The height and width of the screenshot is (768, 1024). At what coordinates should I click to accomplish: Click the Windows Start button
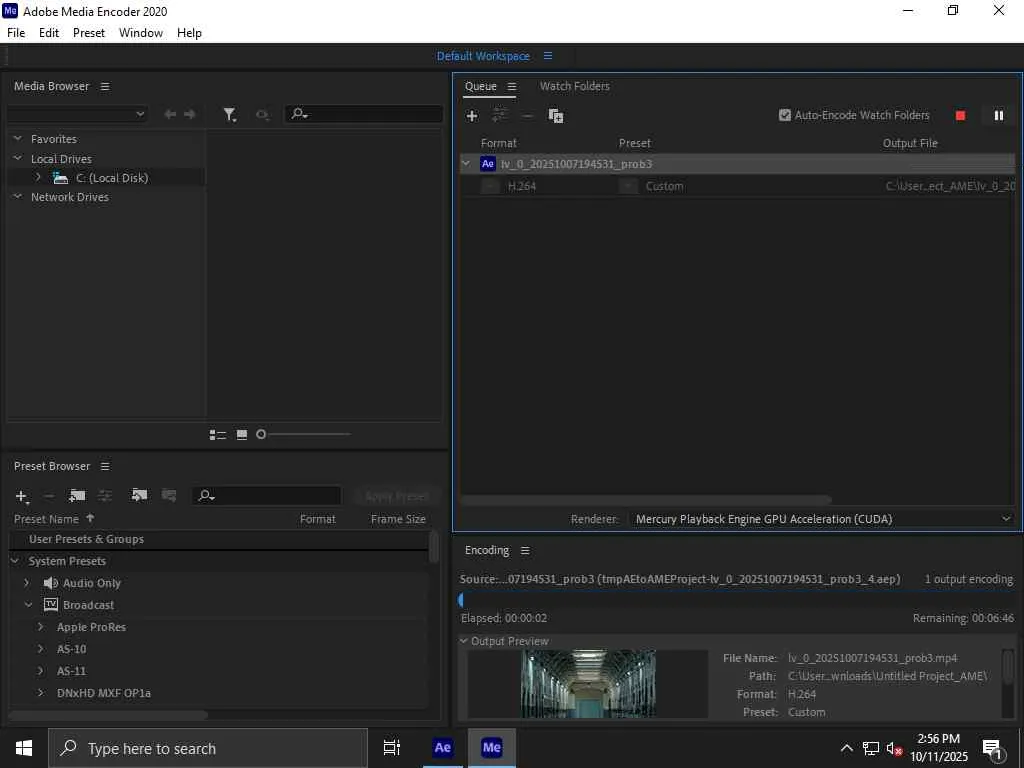click(24, 748)
